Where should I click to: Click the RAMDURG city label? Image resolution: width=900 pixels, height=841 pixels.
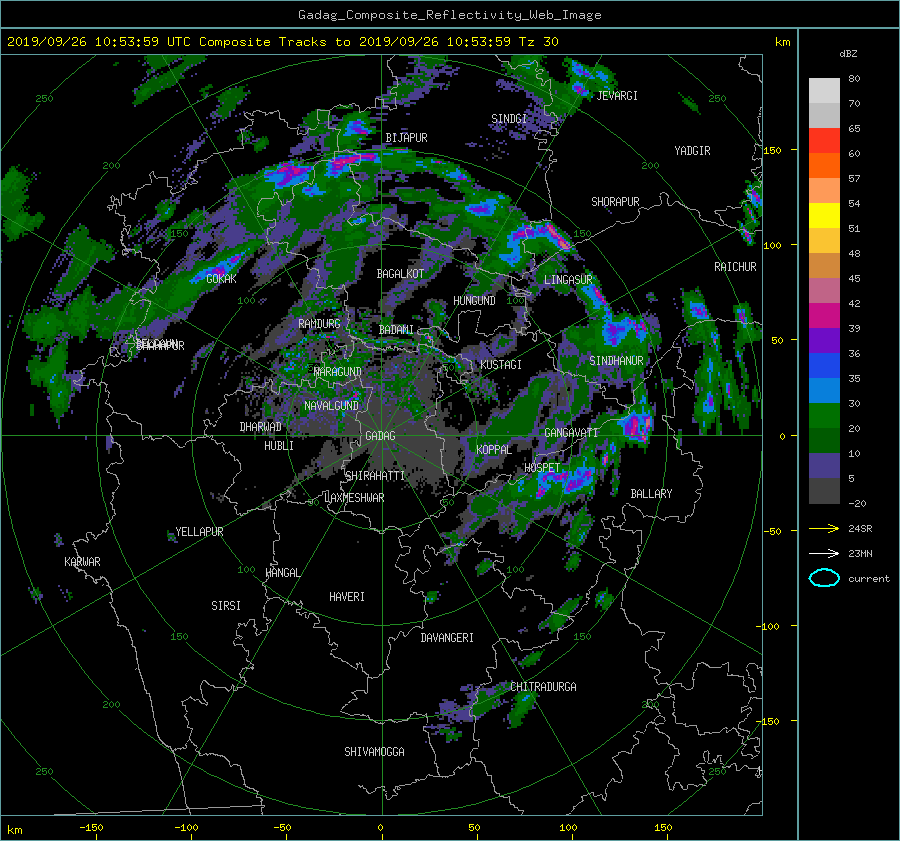pyautogui.click(x=319, y=324)
